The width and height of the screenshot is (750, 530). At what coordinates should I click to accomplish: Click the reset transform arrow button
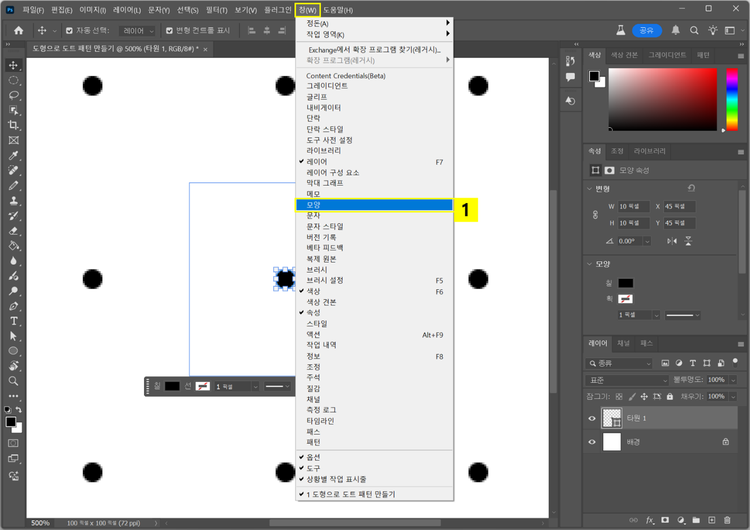click(x=691, y=188)
